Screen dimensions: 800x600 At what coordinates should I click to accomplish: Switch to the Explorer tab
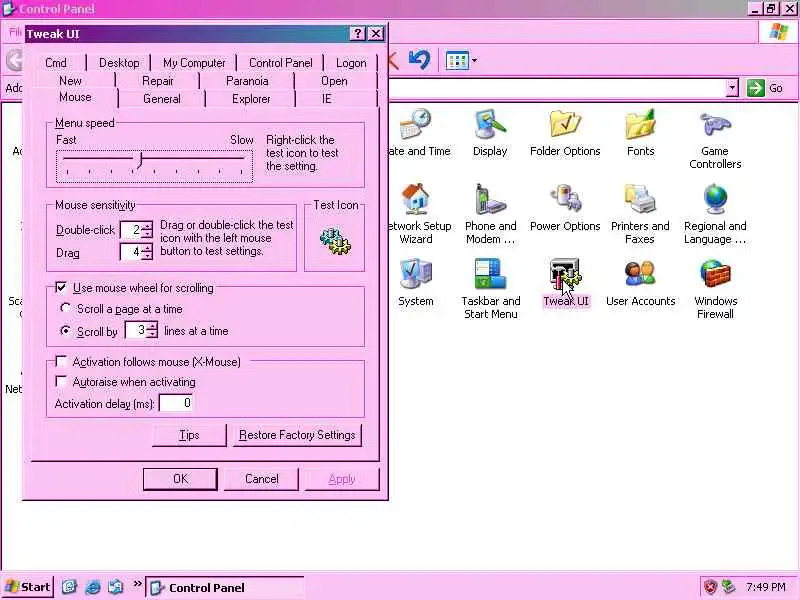coord(251,98)
